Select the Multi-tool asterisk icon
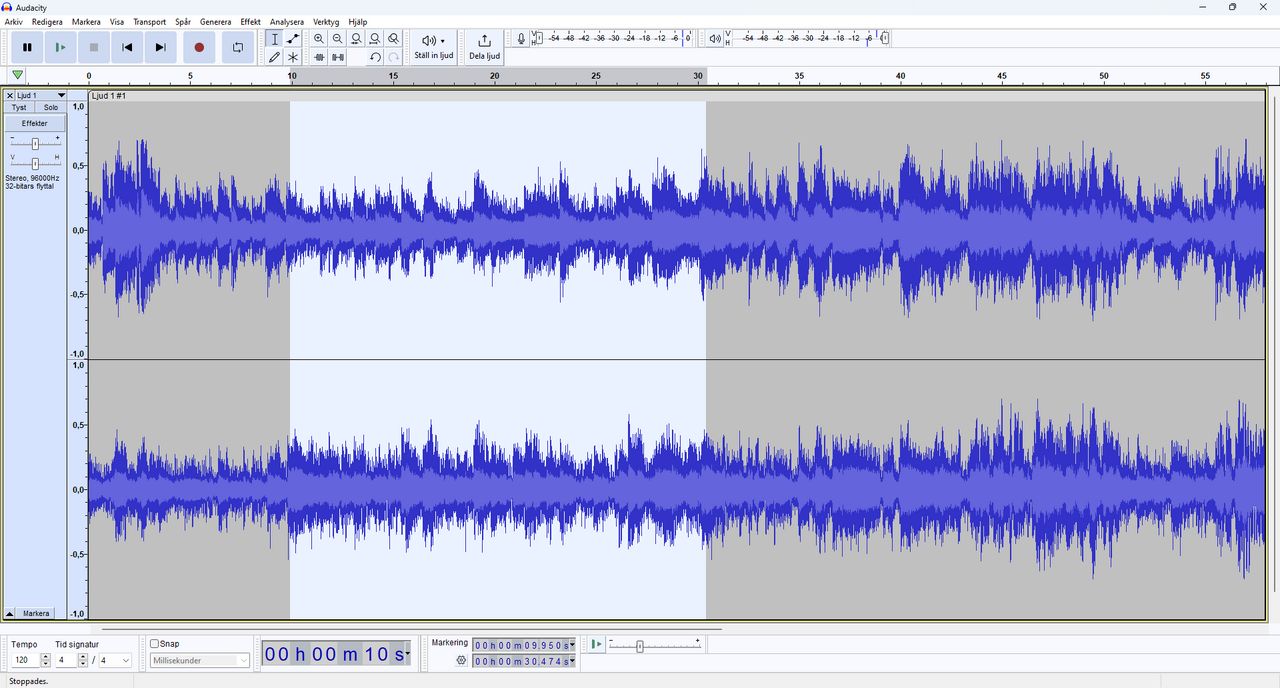Screen dimensions: 1280x688 (x=293, y=57)
